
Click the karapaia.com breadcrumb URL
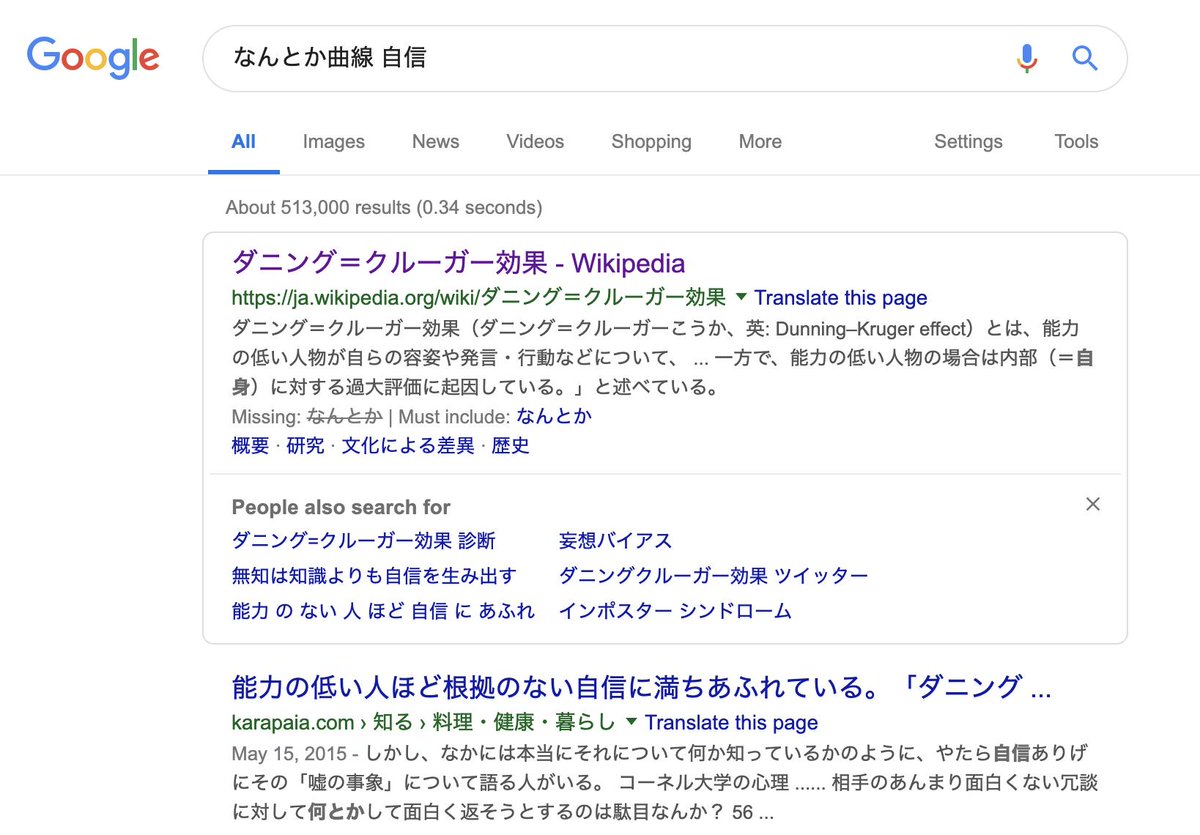pyautogui.click(x=423, y=723)
